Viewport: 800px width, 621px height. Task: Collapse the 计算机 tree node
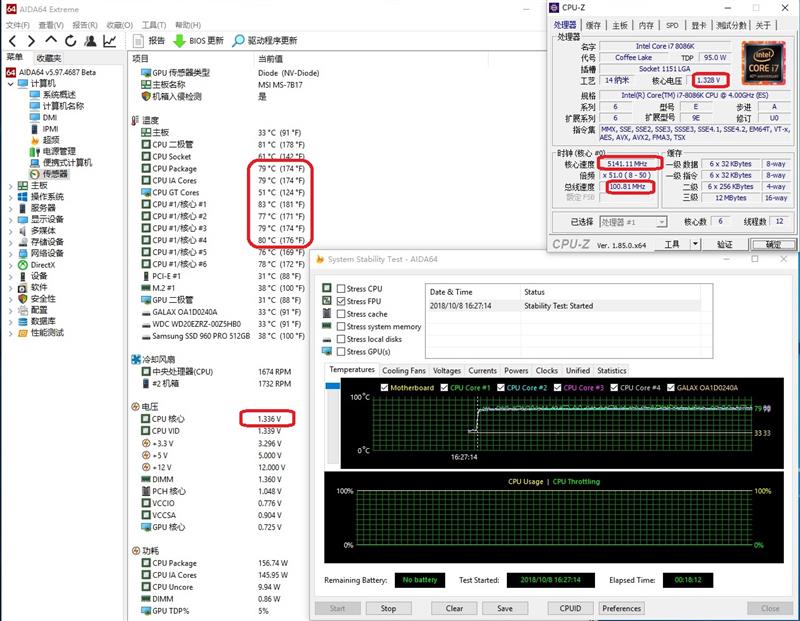[11, 84]
